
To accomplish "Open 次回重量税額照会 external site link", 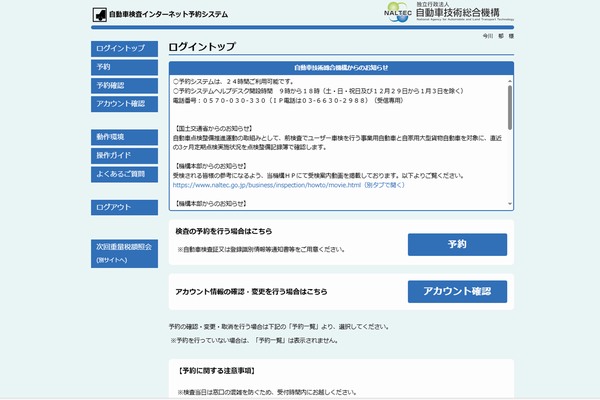I will coord(124,253).
